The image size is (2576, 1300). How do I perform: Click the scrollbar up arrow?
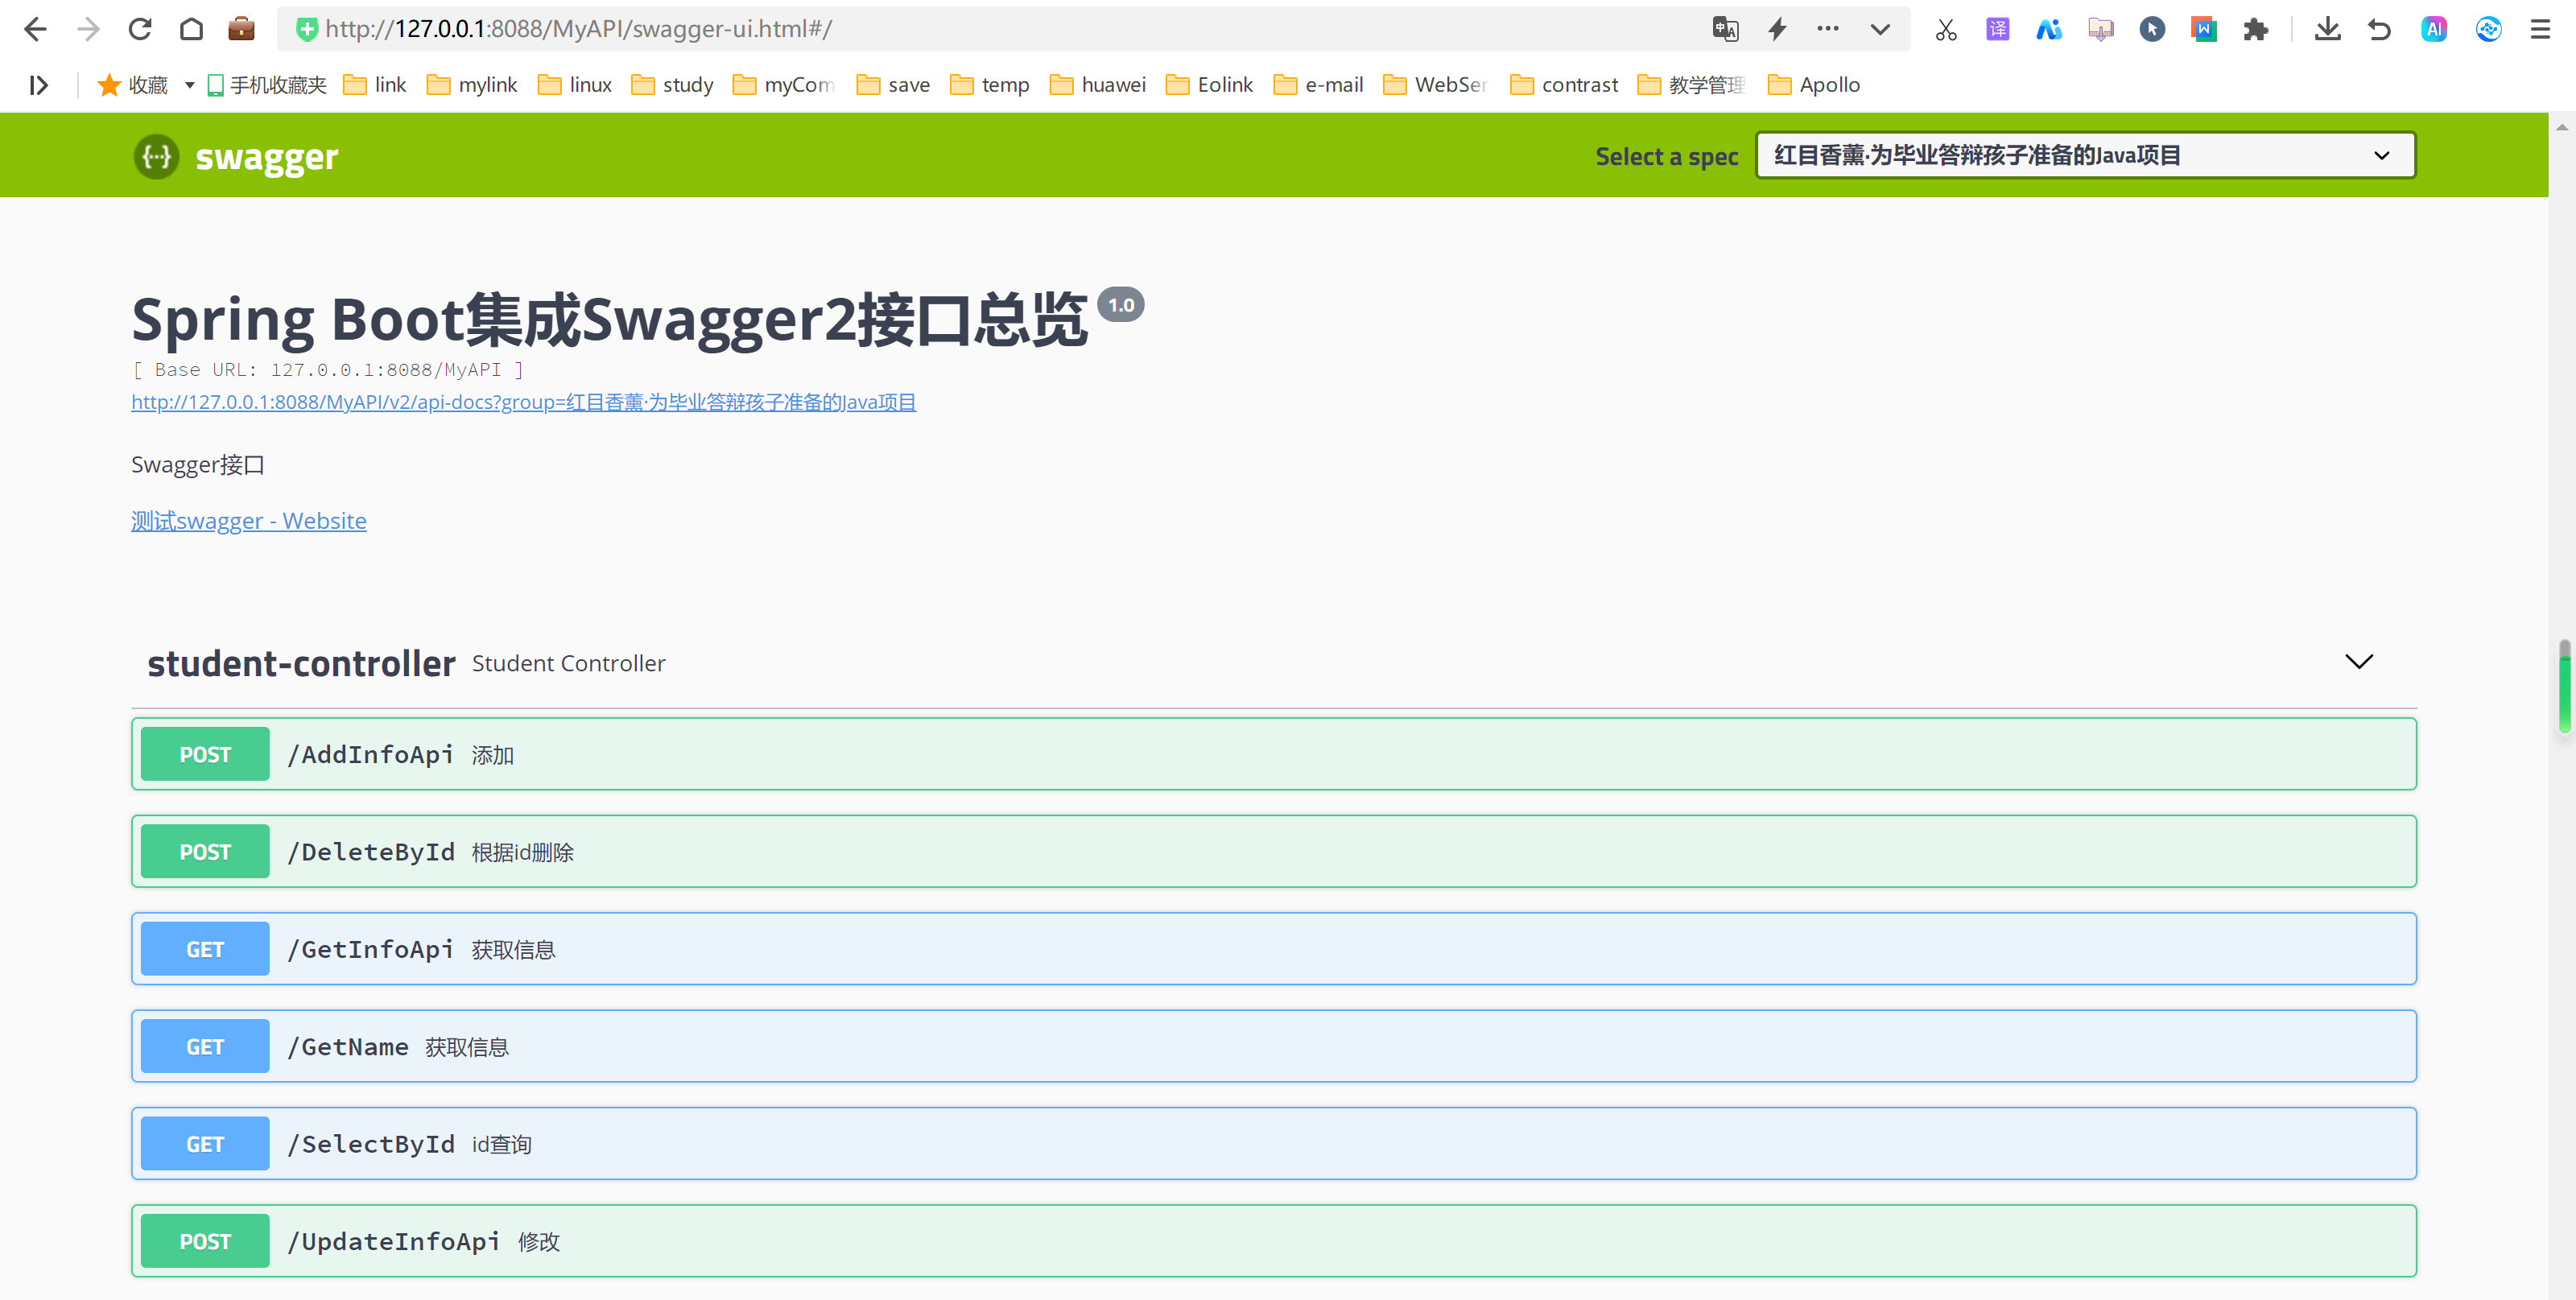2562,127
